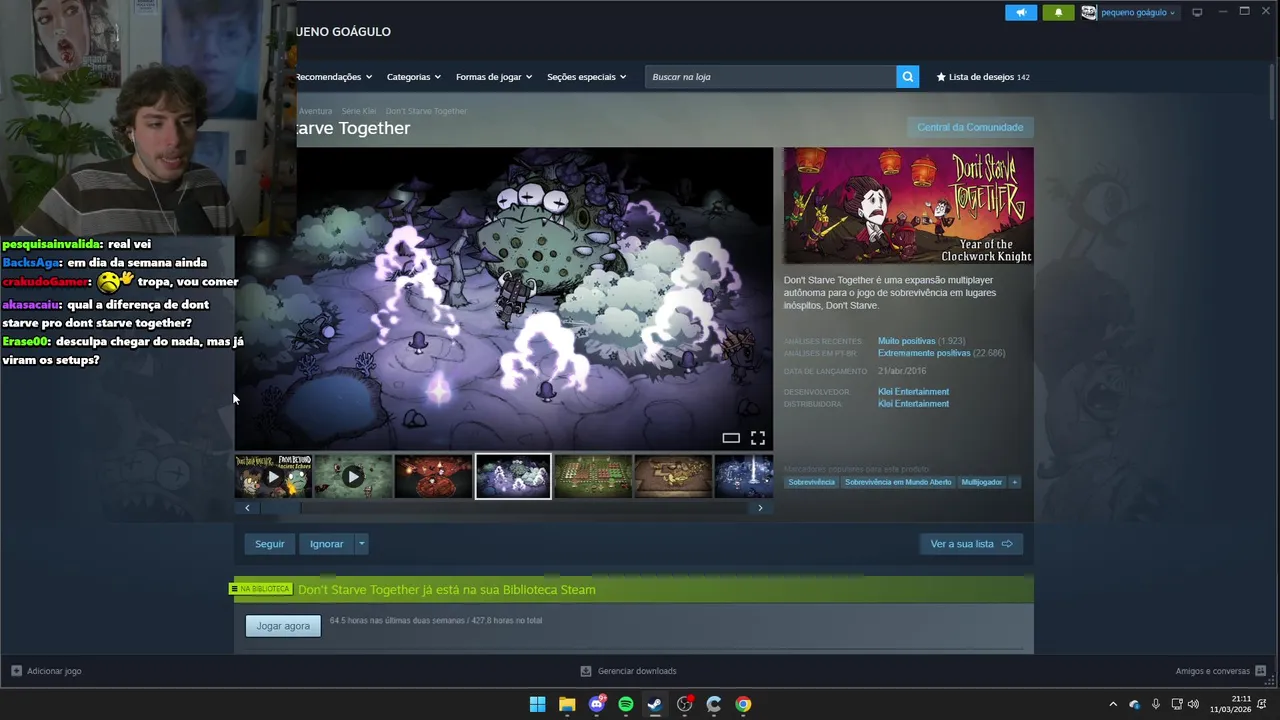This screenshot has width=1280, height=720.
Task: Click the Ver a sua lista button
Action: click(x=971, y=544)
